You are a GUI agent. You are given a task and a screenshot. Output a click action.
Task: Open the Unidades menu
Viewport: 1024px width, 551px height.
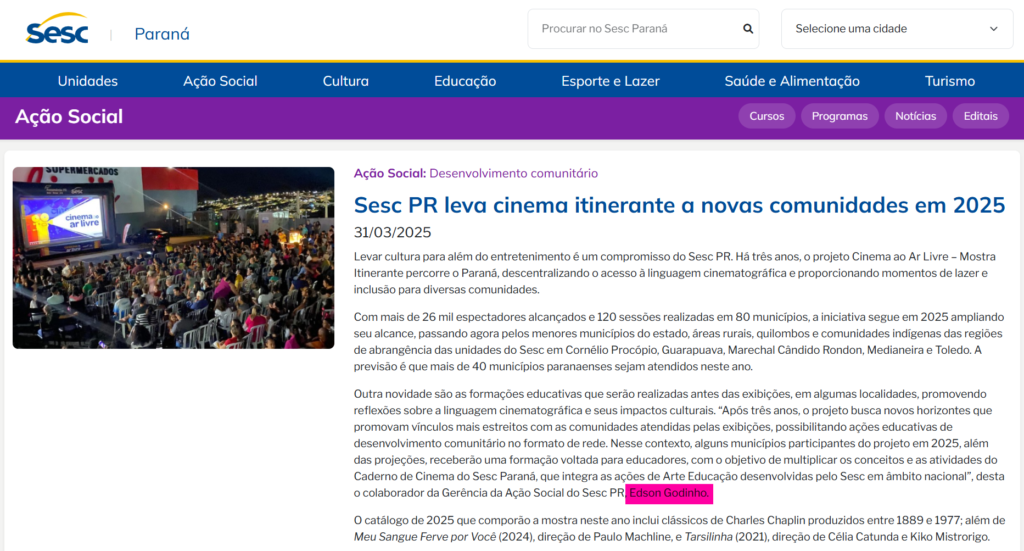coord(88,81)
